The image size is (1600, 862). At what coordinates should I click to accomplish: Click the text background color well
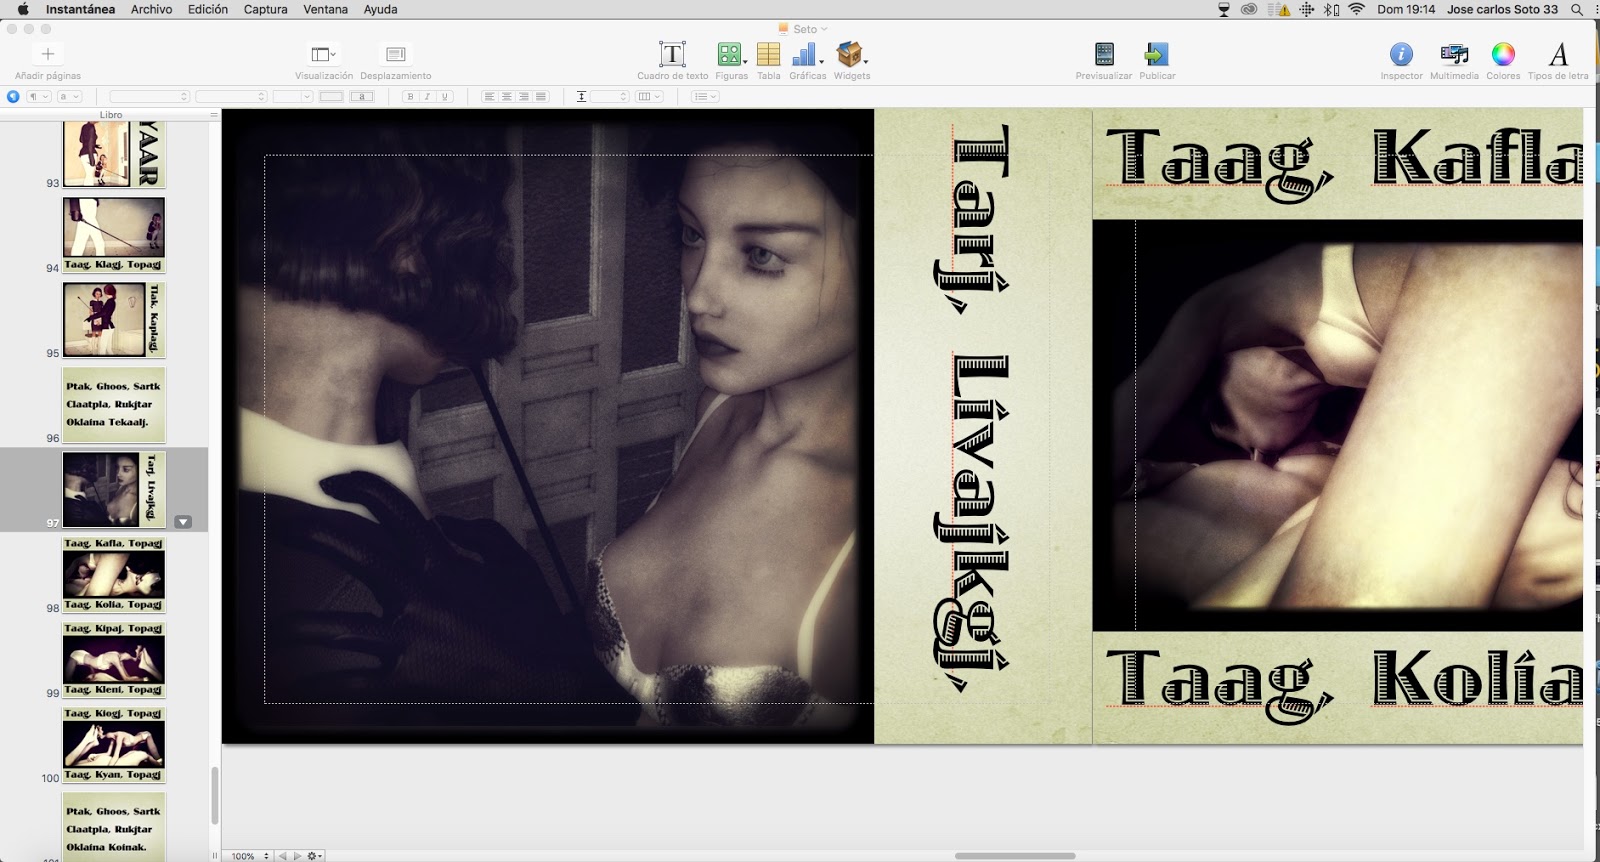pyautogui.click(x=362, y=97)
